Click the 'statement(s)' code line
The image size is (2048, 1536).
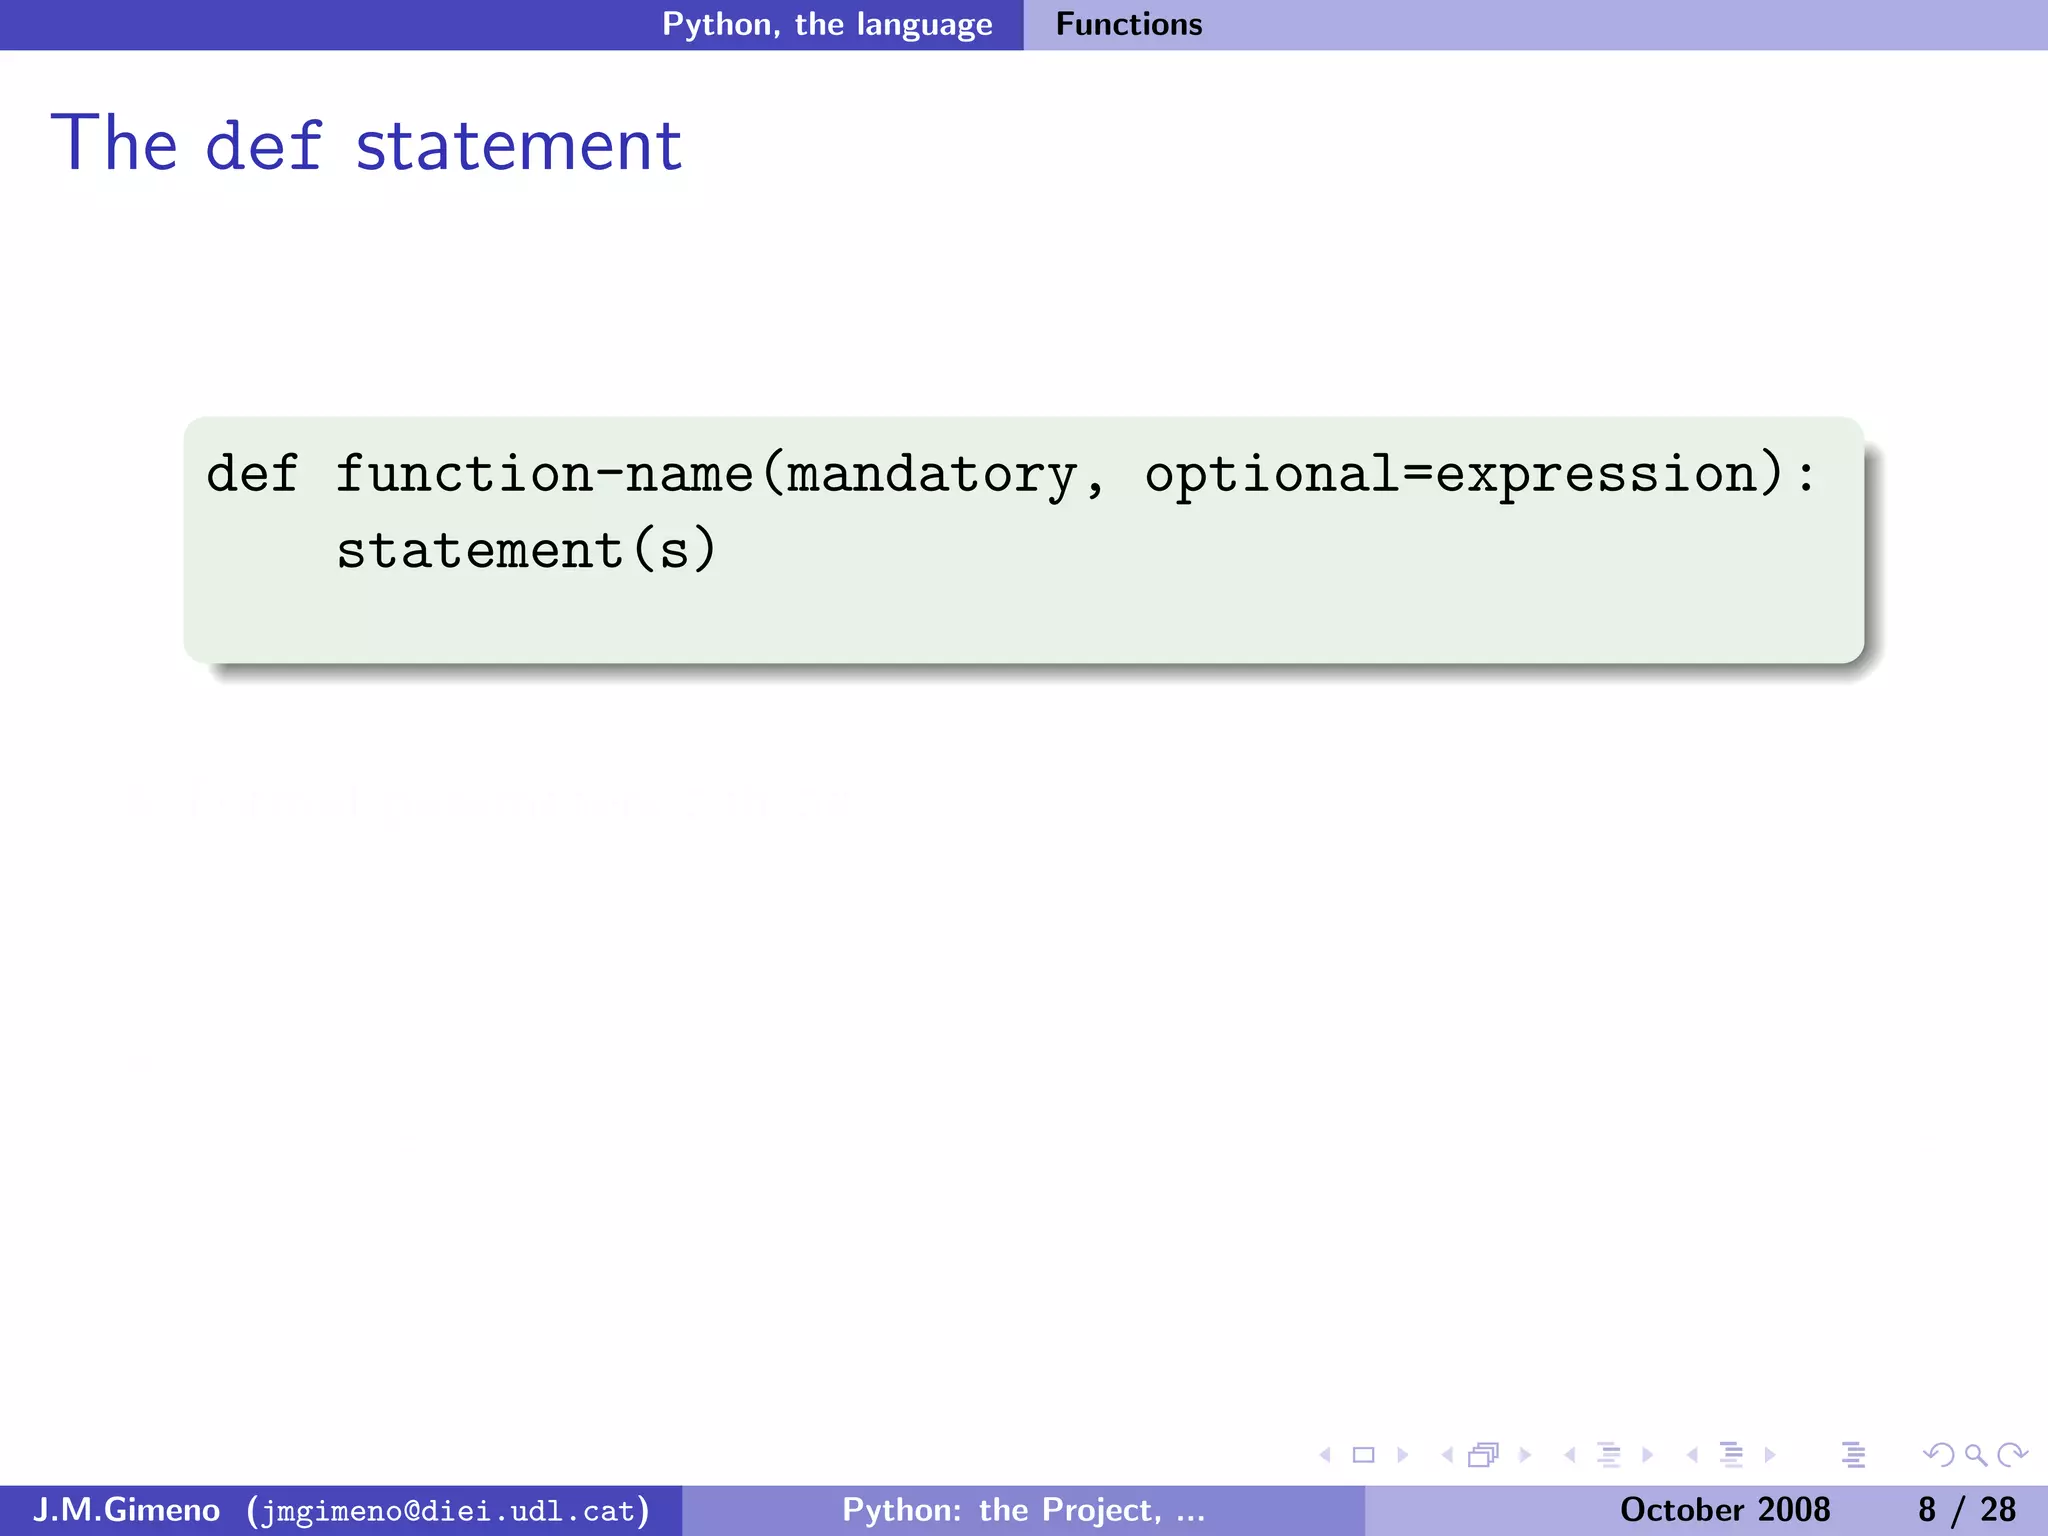(x=526, y=550)
